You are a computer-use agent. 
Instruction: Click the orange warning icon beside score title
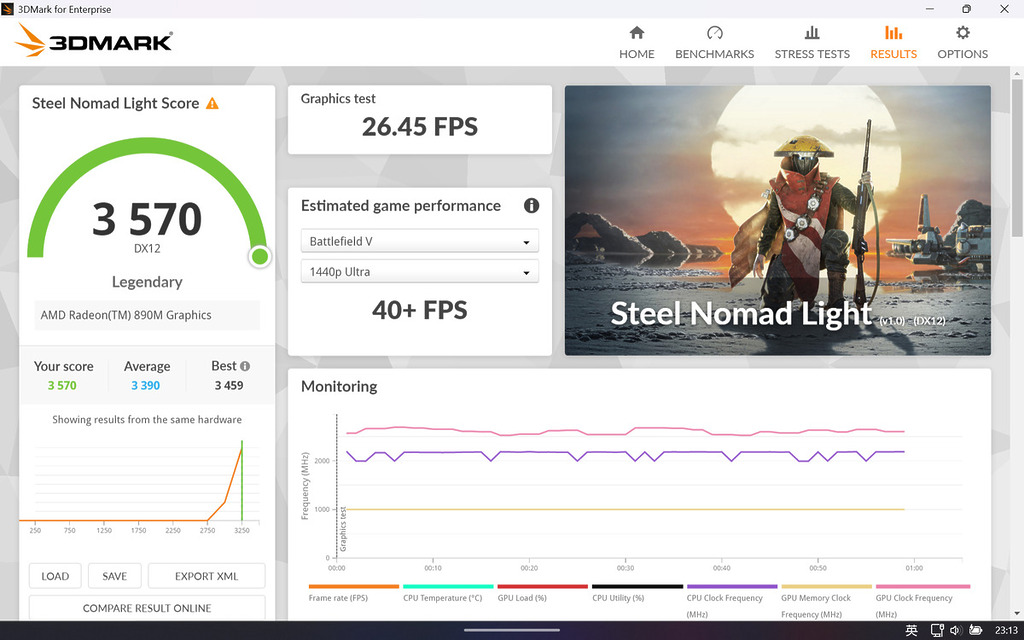[212, 103]
